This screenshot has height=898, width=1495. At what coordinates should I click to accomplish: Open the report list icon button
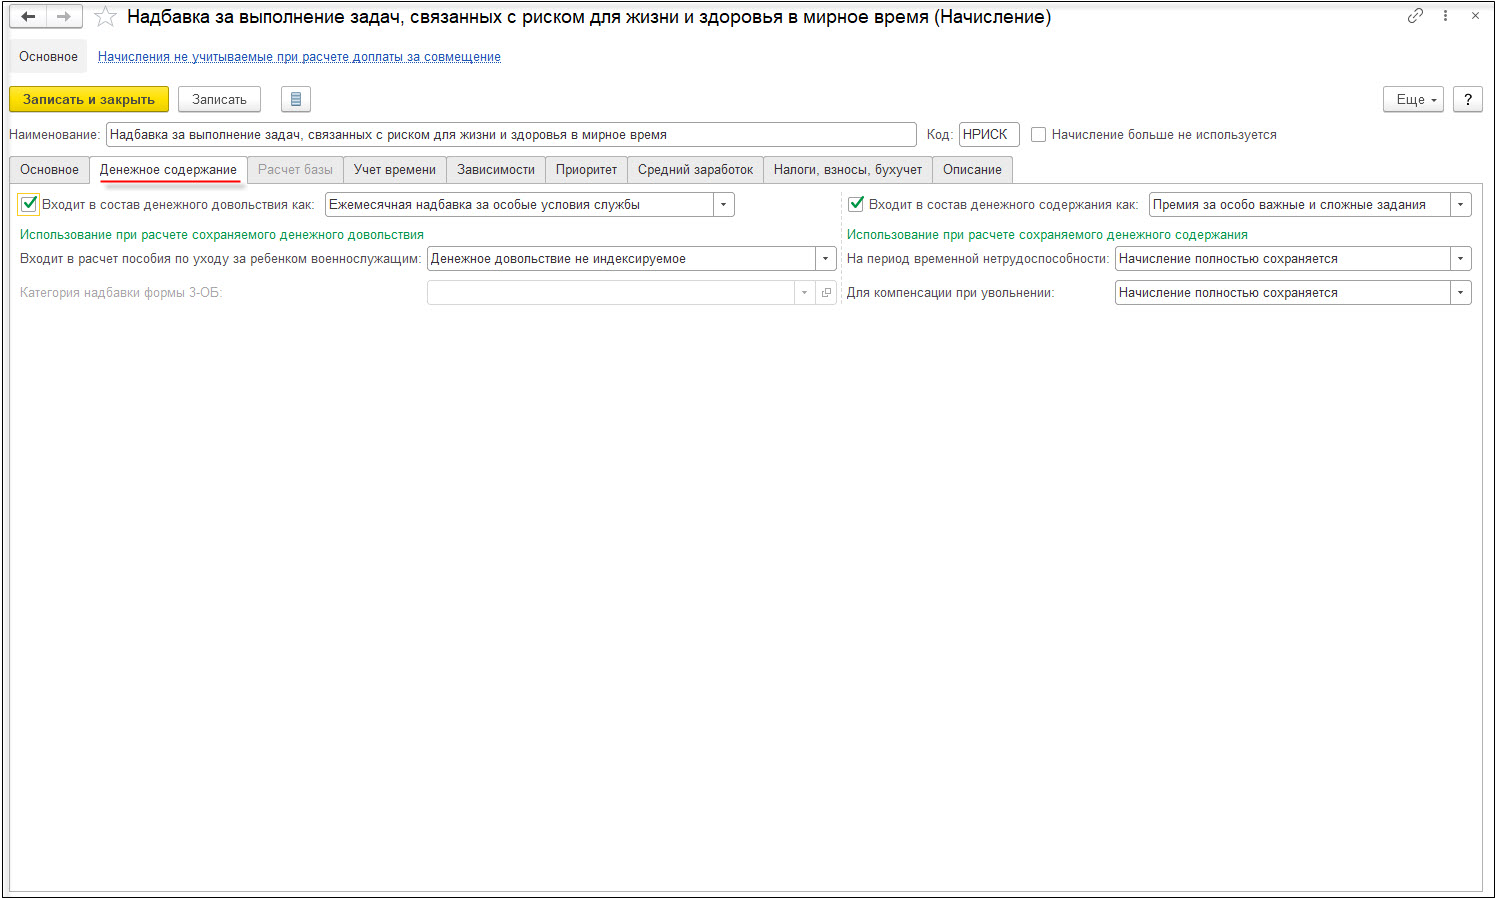[296, 99]
